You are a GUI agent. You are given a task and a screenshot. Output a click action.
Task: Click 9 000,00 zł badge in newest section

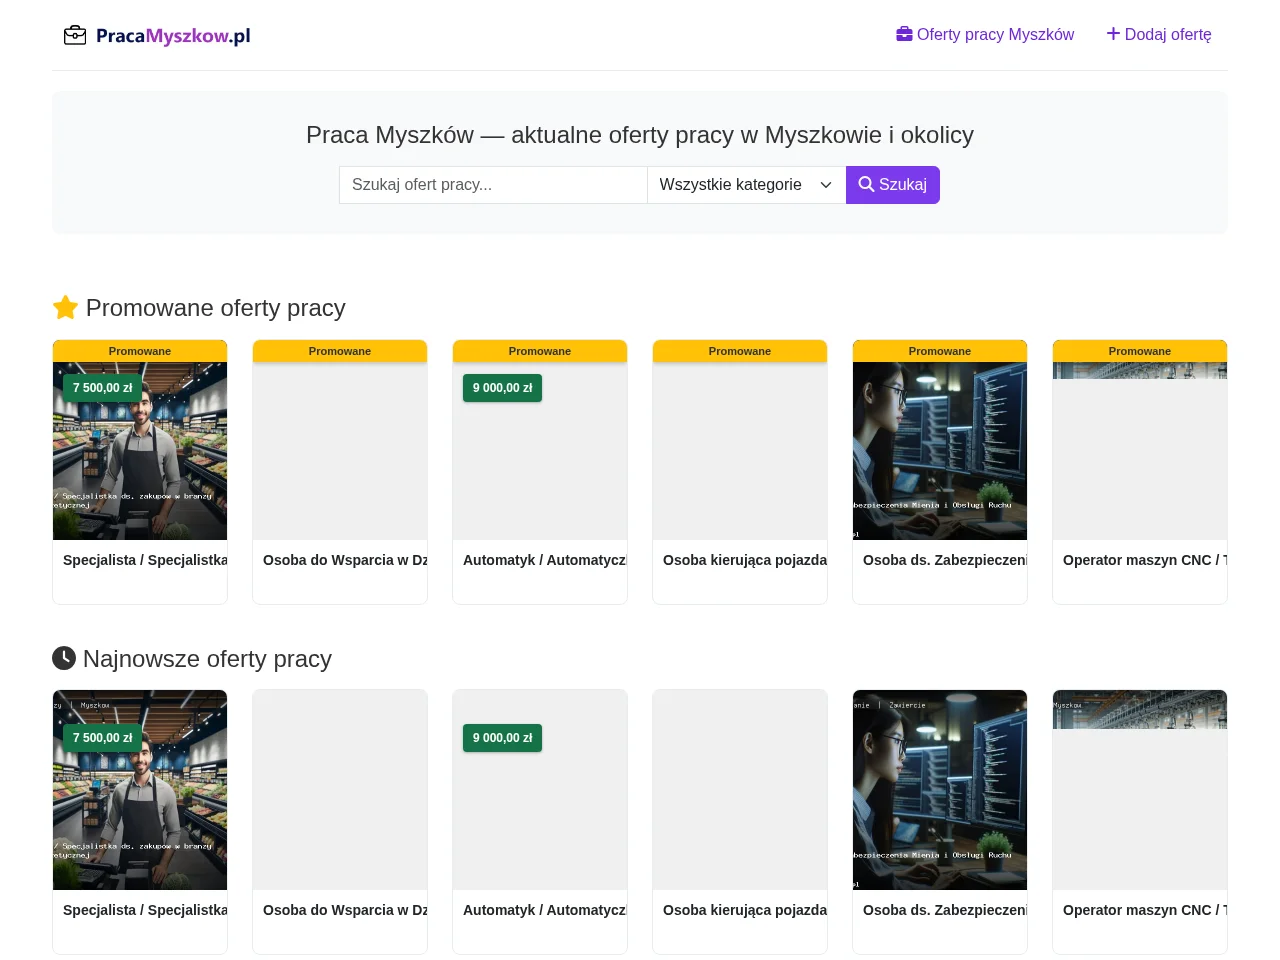click(x=502, y=738)
